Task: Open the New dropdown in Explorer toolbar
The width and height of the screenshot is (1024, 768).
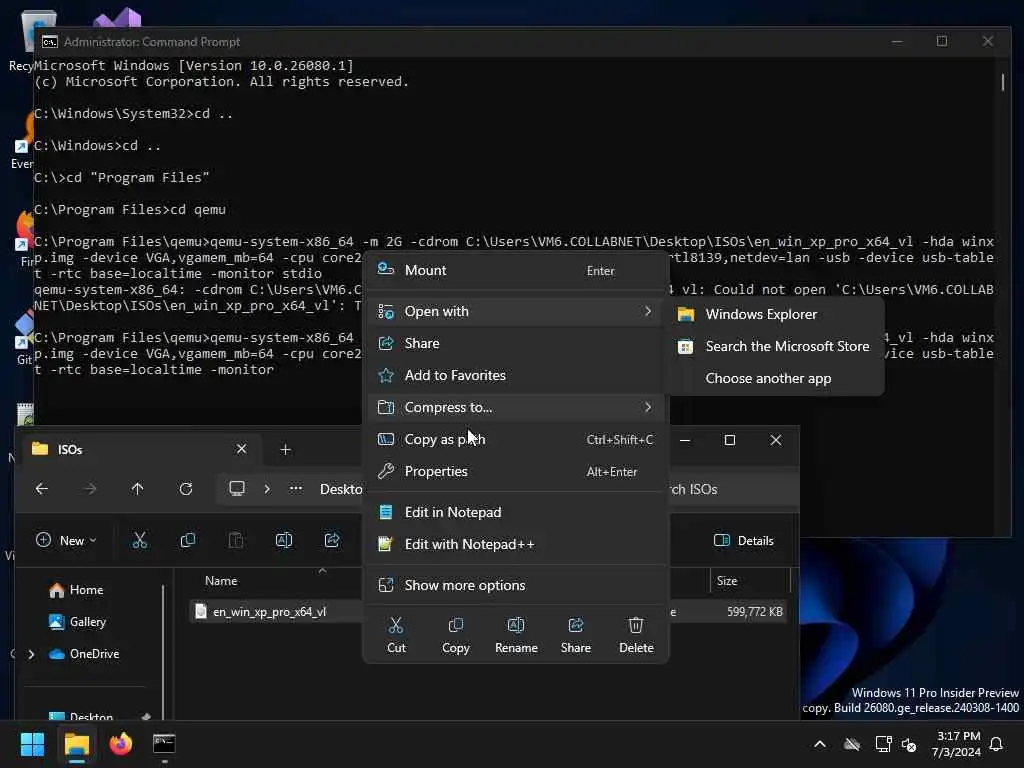Action: point(66,541)
